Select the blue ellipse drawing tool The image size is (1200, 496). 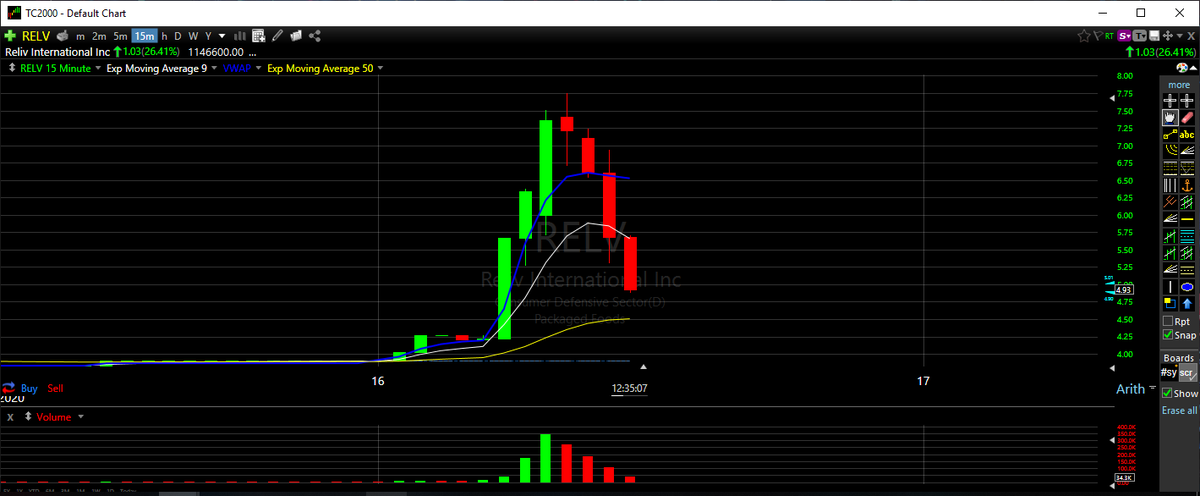[1187, 286]
